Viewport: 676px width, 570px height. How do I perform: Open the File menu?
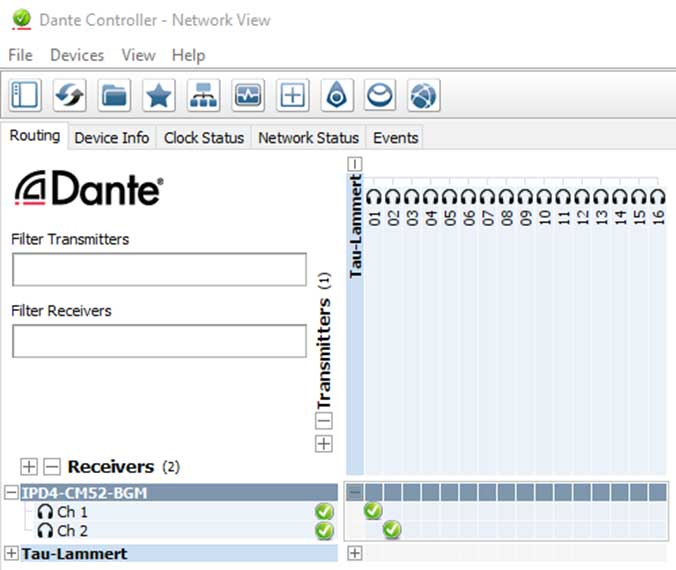point(20,55)
